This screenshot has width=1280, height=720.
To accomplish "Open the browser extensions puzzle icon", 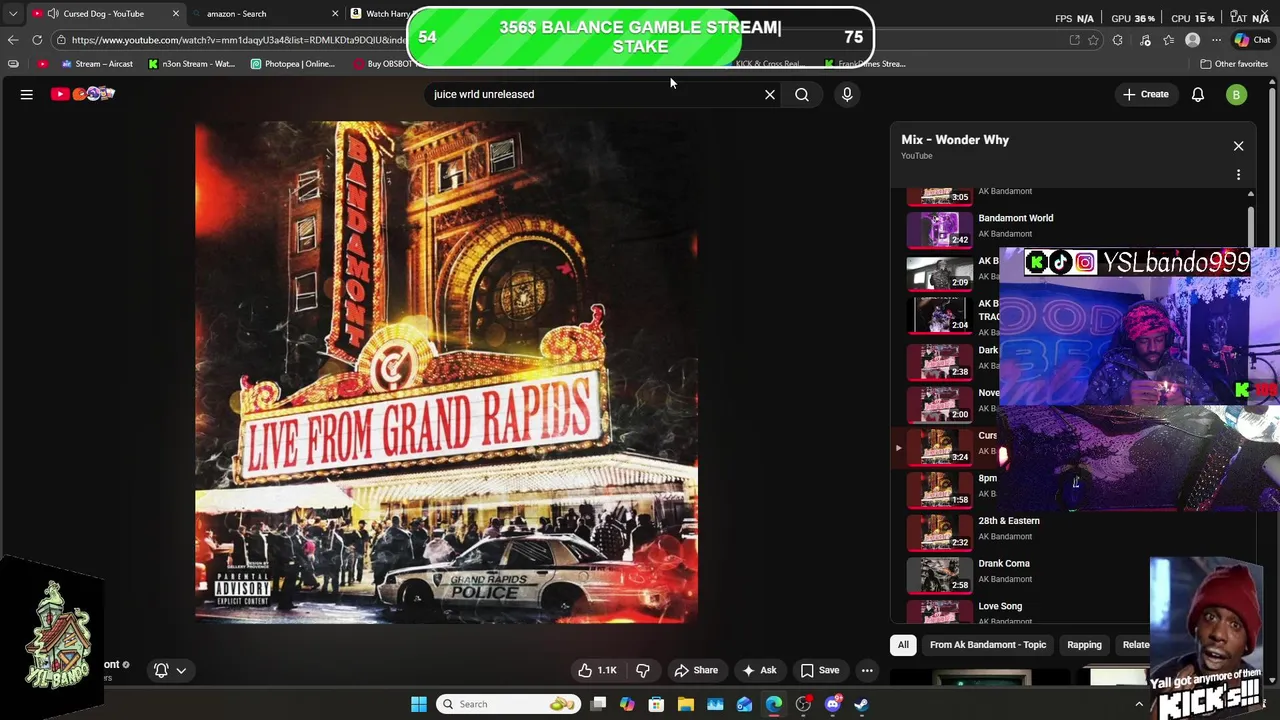I will pyautogui.click(x=1117, y=40).
